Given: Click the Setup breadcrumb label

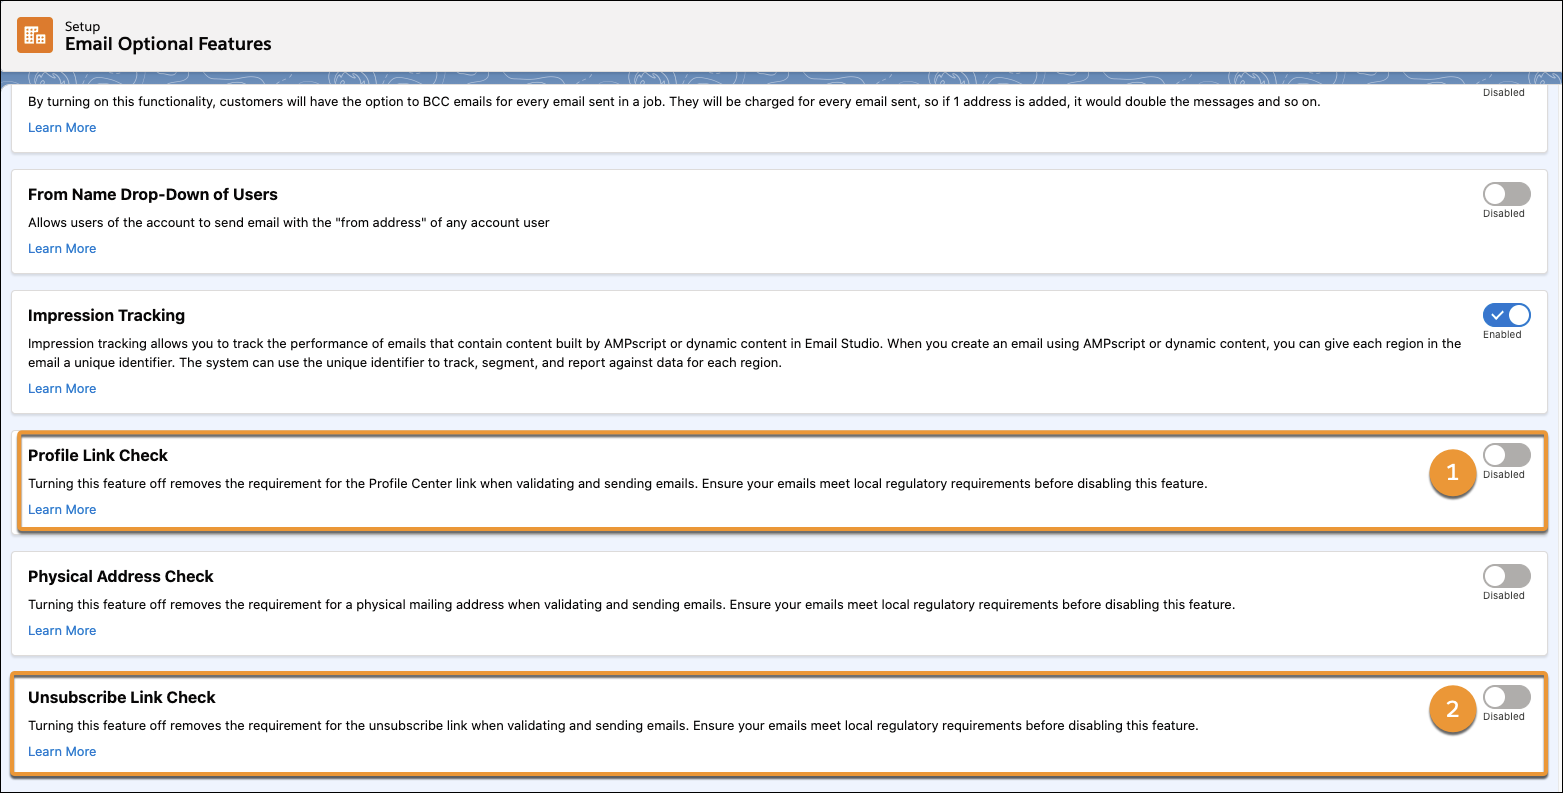Looking at the screenshot, I should 83,26.
